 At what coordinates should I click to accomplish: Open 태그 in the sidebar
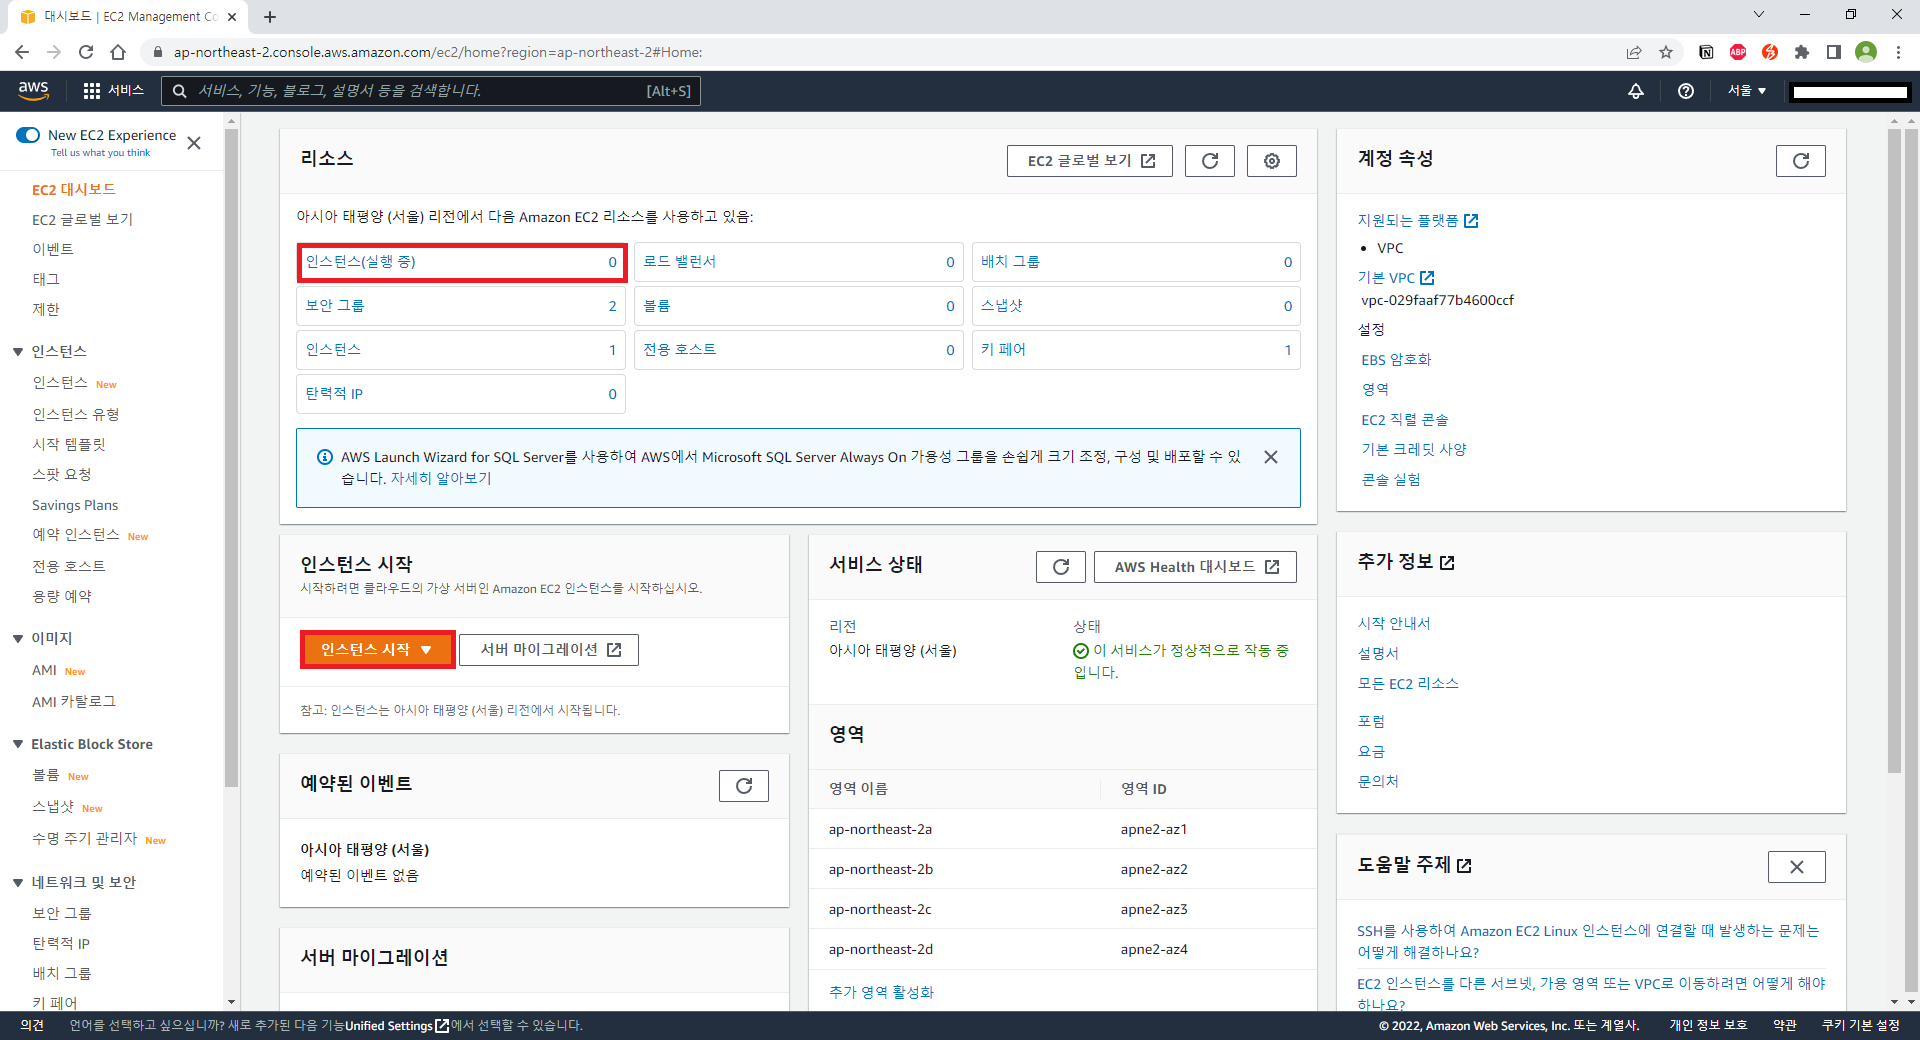click(x=46, y=279)
